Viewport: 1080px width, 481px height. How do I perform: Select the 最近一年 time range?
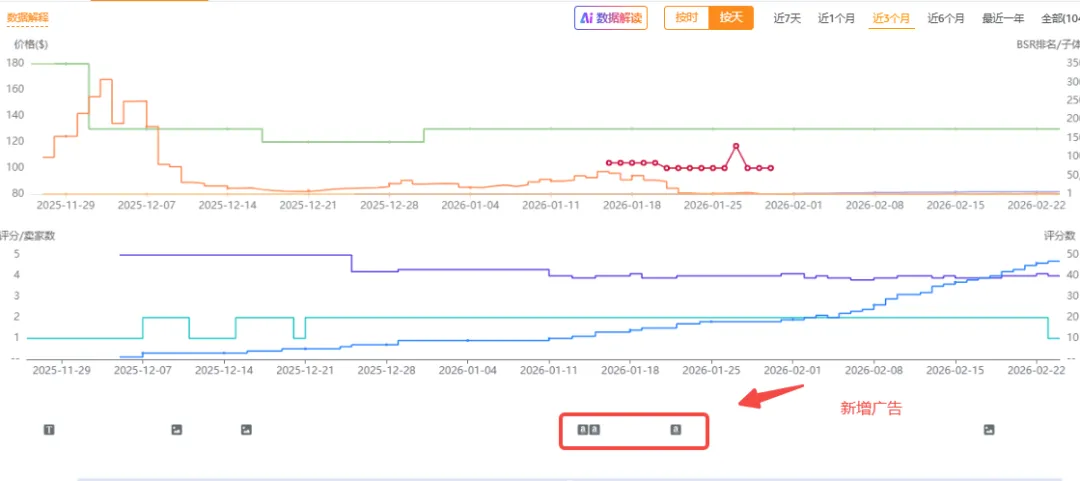(1003, 18)
